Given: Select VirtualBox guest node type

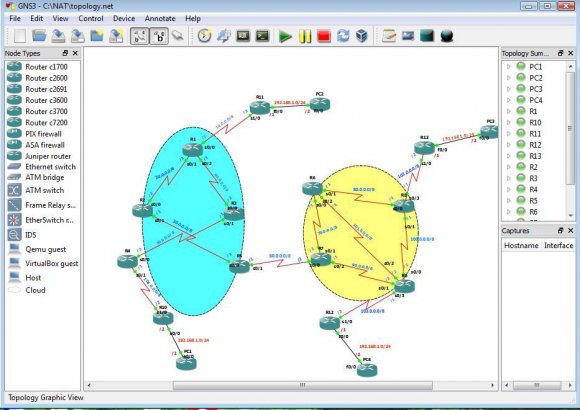Looking at the screenshot, I should [x=43, y=263].
